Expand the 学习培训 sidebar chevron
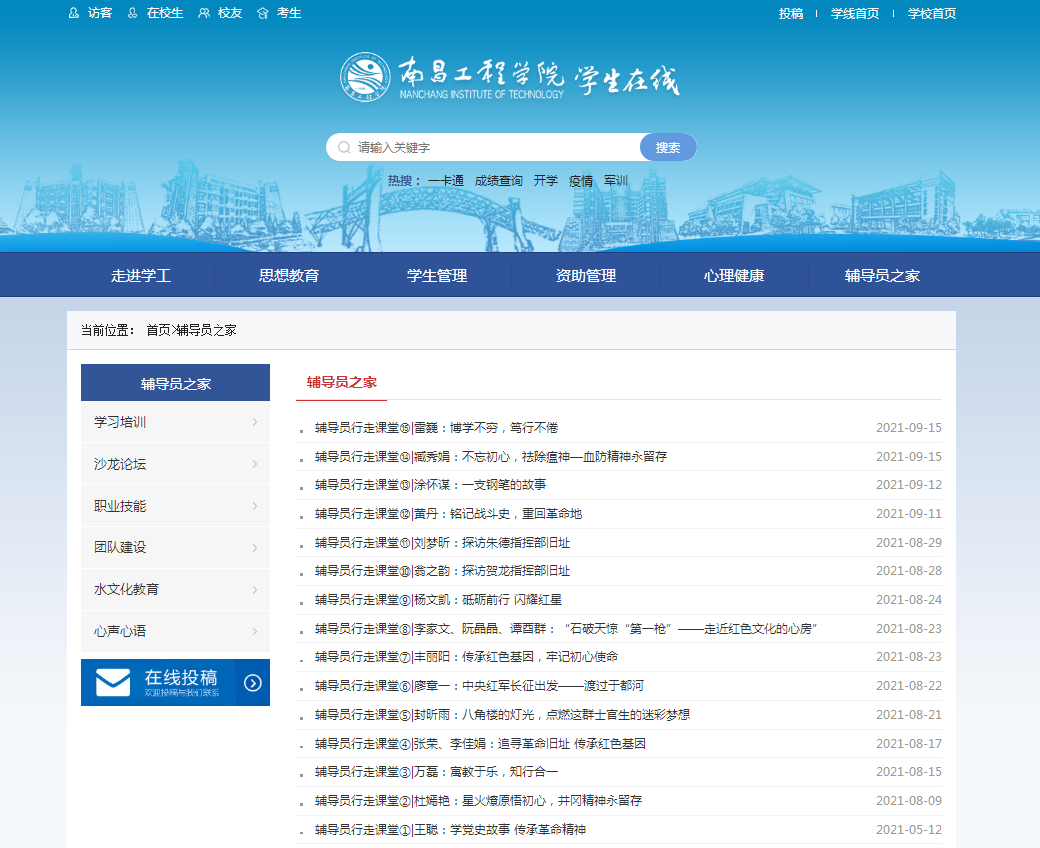1040x848 pixels. [x=255, y=422]
